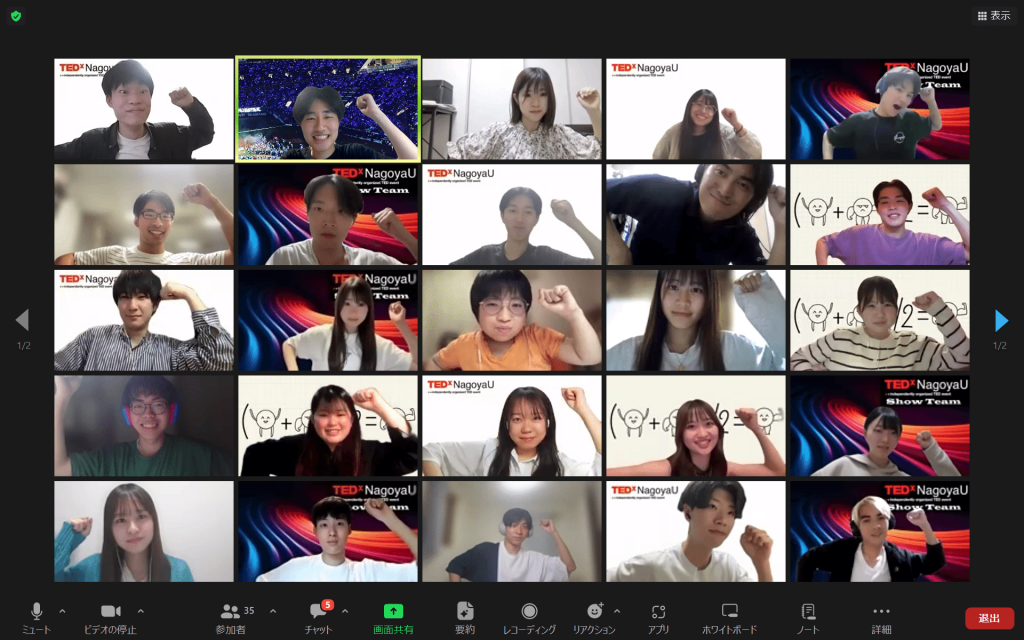Open video options chevron beside camera
1024x640 pixels.
click(x=140, y=611)
